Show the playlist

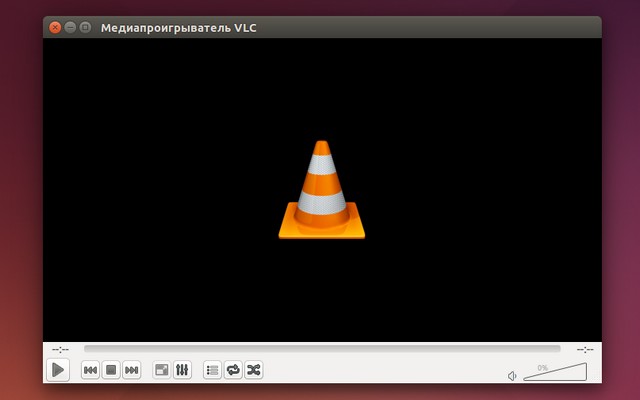[x=212, y=370]
